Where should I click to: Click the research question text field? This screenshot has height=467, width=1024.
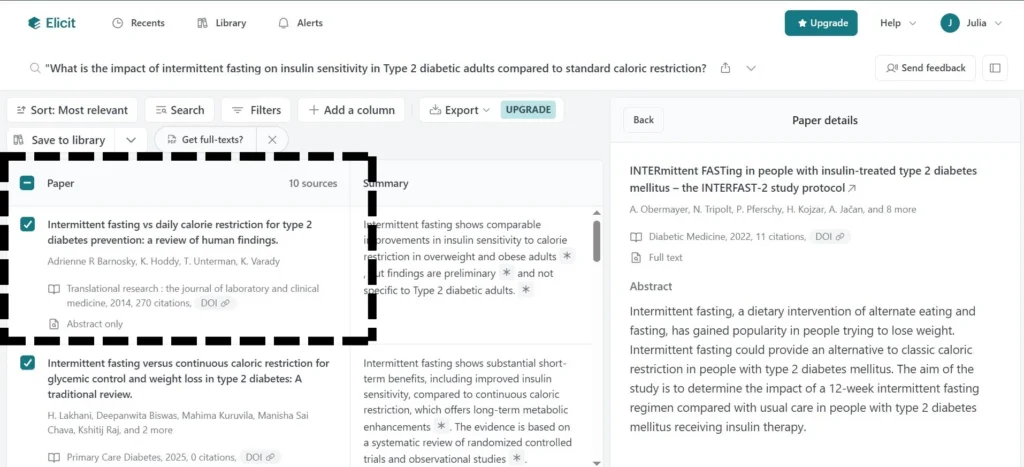[x=376, y=68]
